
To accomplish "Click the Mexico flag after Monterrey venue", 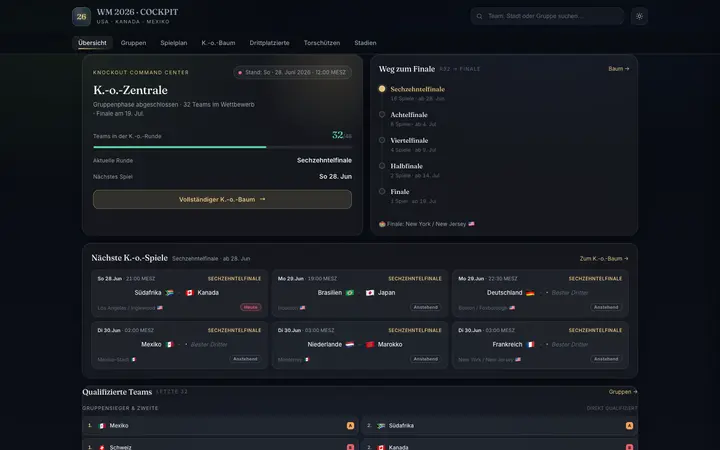I will coord(307,360).
